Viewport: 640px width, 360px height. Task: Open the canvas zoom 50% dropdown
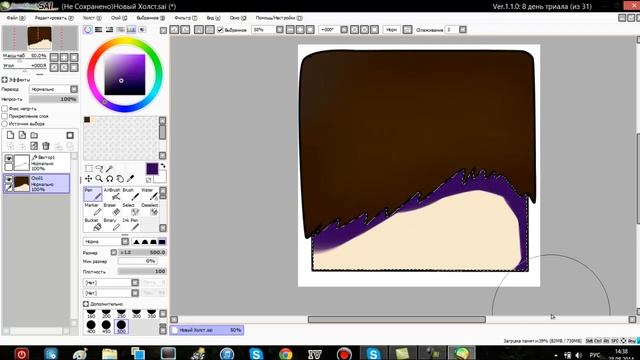click(x=280, y=30)
